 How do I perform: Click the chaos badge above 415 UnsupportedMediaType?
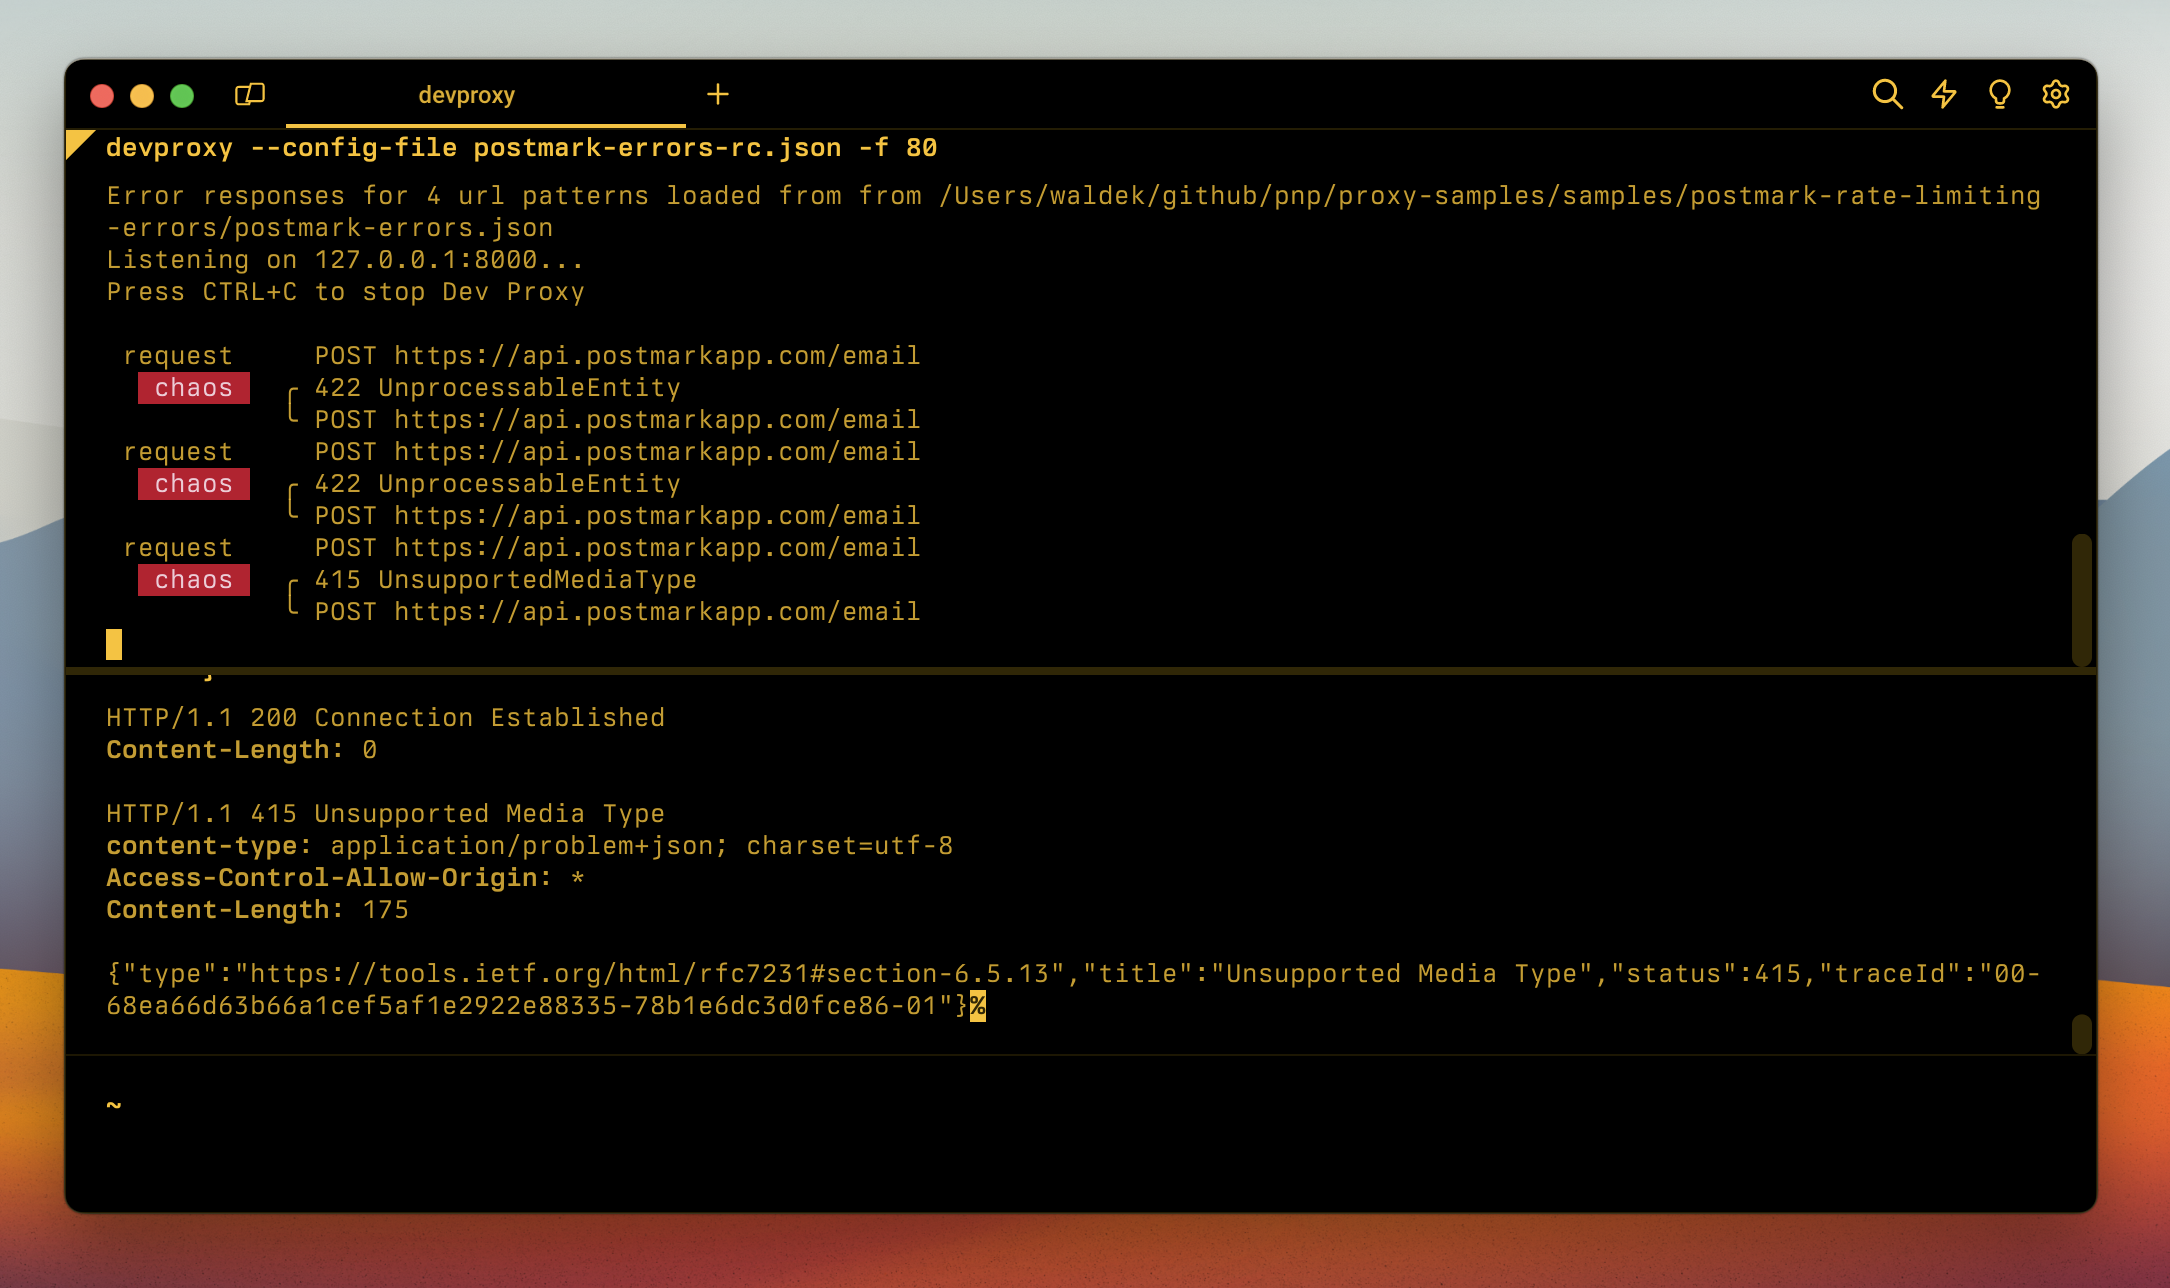(193, 580)
